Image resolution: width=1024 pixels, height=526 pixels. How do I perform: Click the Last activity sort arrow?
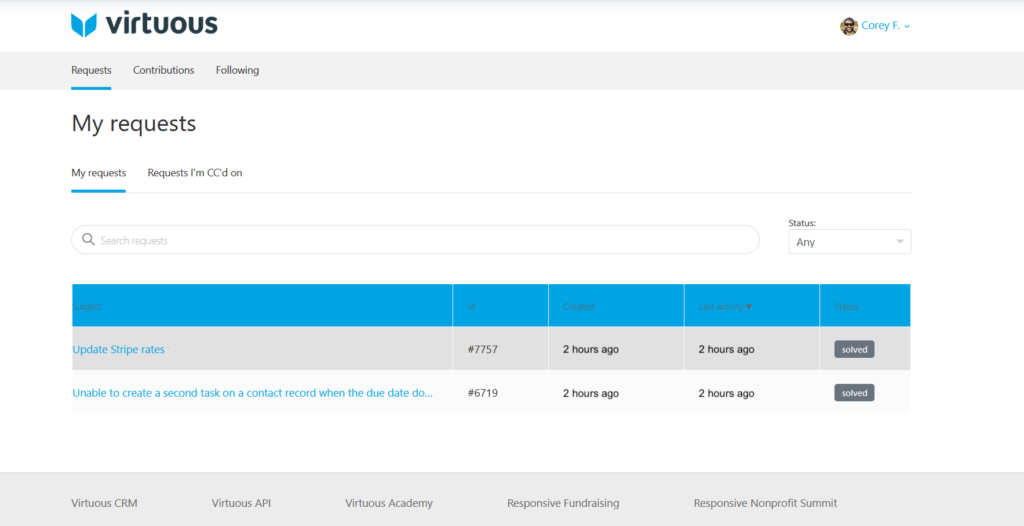coord(748,307)
